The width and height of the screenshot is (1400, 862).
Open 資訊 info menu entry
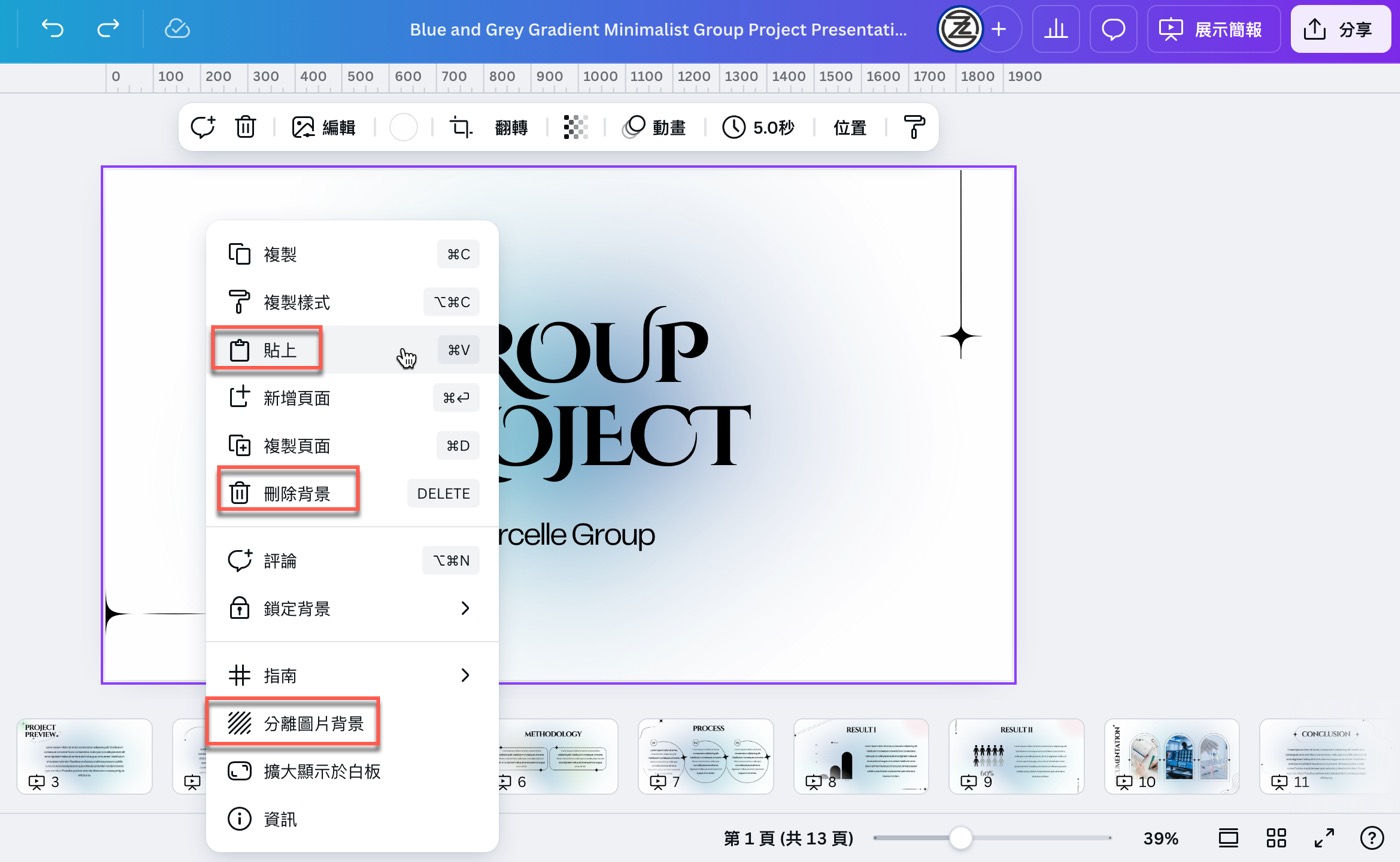(x=352, y=819)
